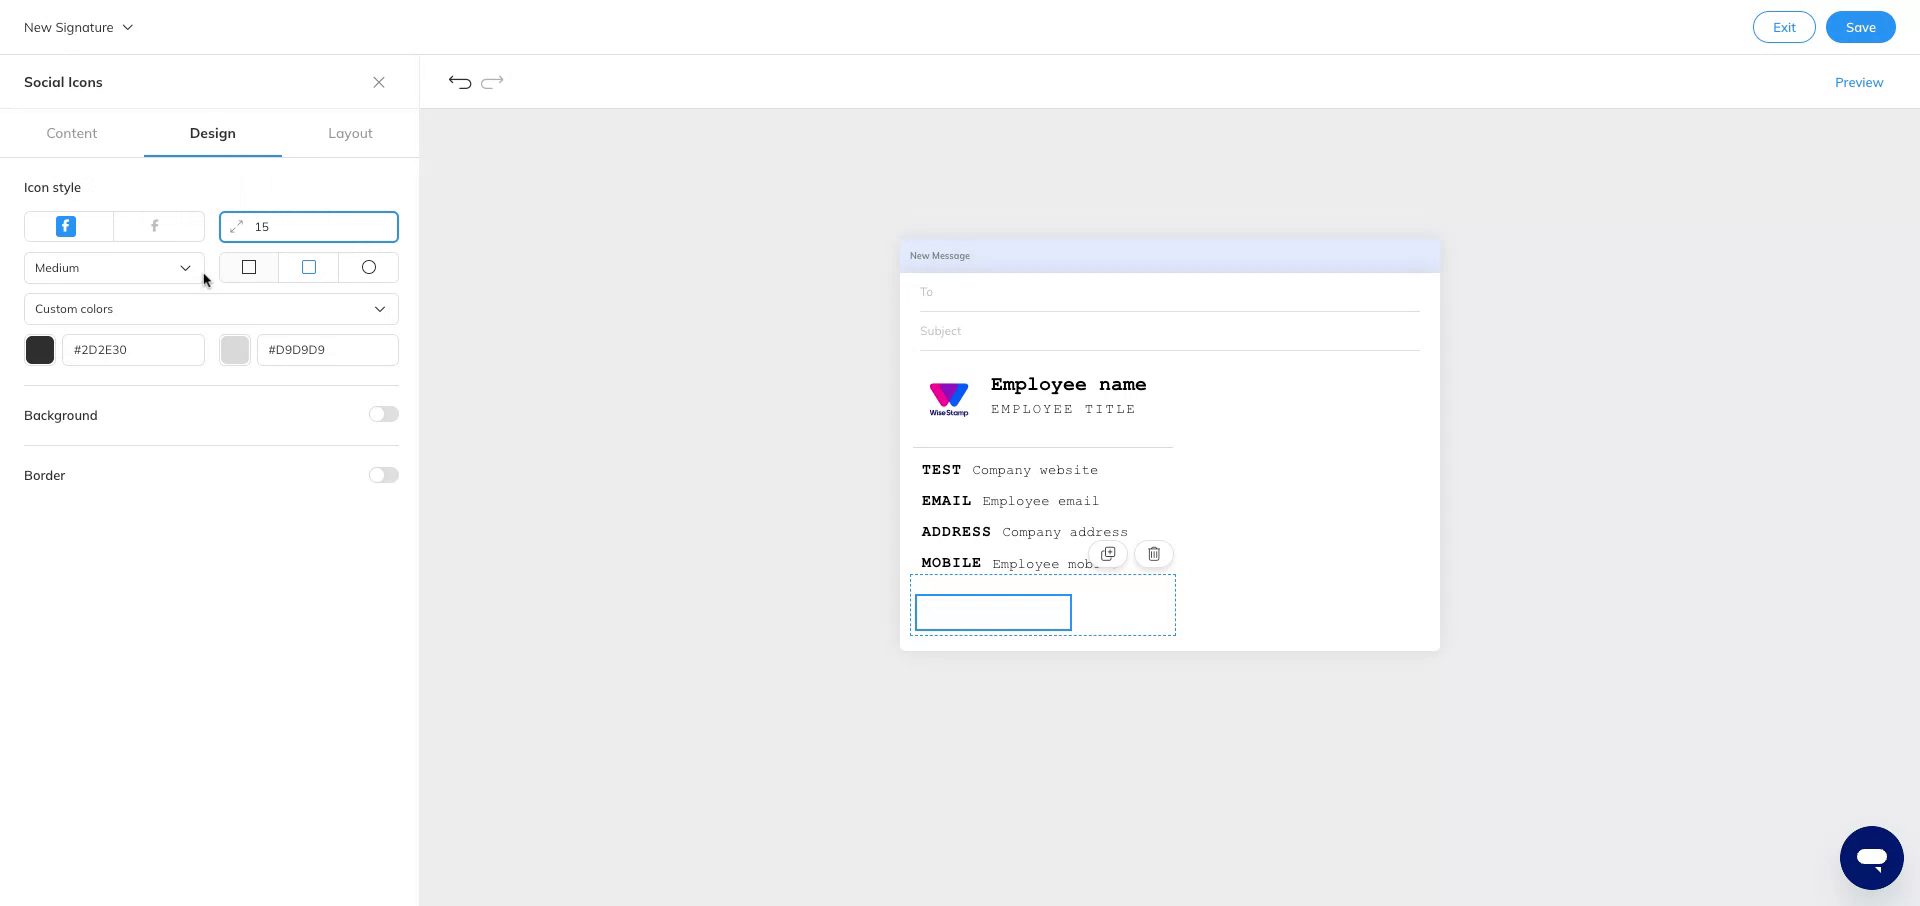The width and height of the screenshot is (1920, 906).
Task: Delete the widget using the trash icon
Action: 1153,554
